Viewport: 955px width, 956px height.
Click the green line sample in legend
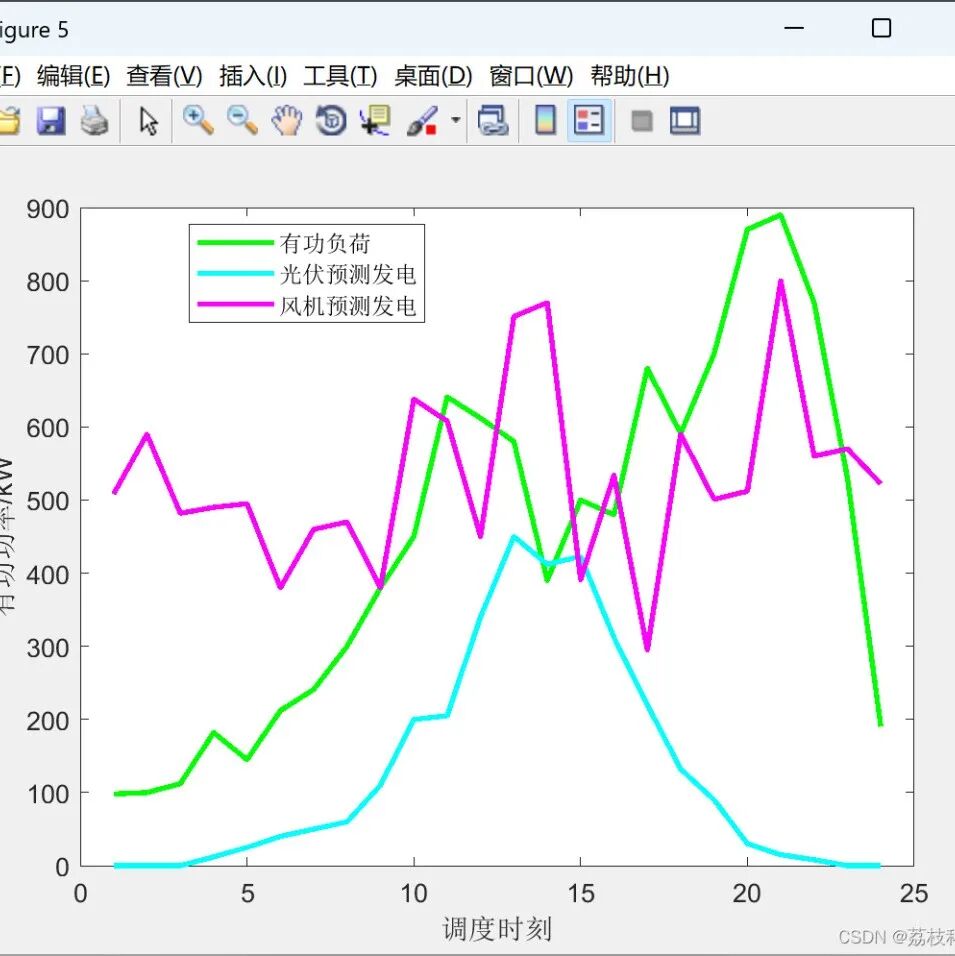click(x=235, y=243)
